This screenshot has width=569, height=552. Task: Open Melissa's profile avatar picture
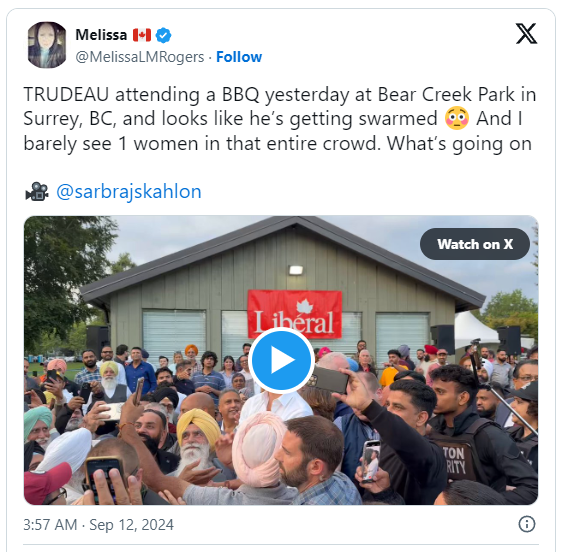coord(47,45)
